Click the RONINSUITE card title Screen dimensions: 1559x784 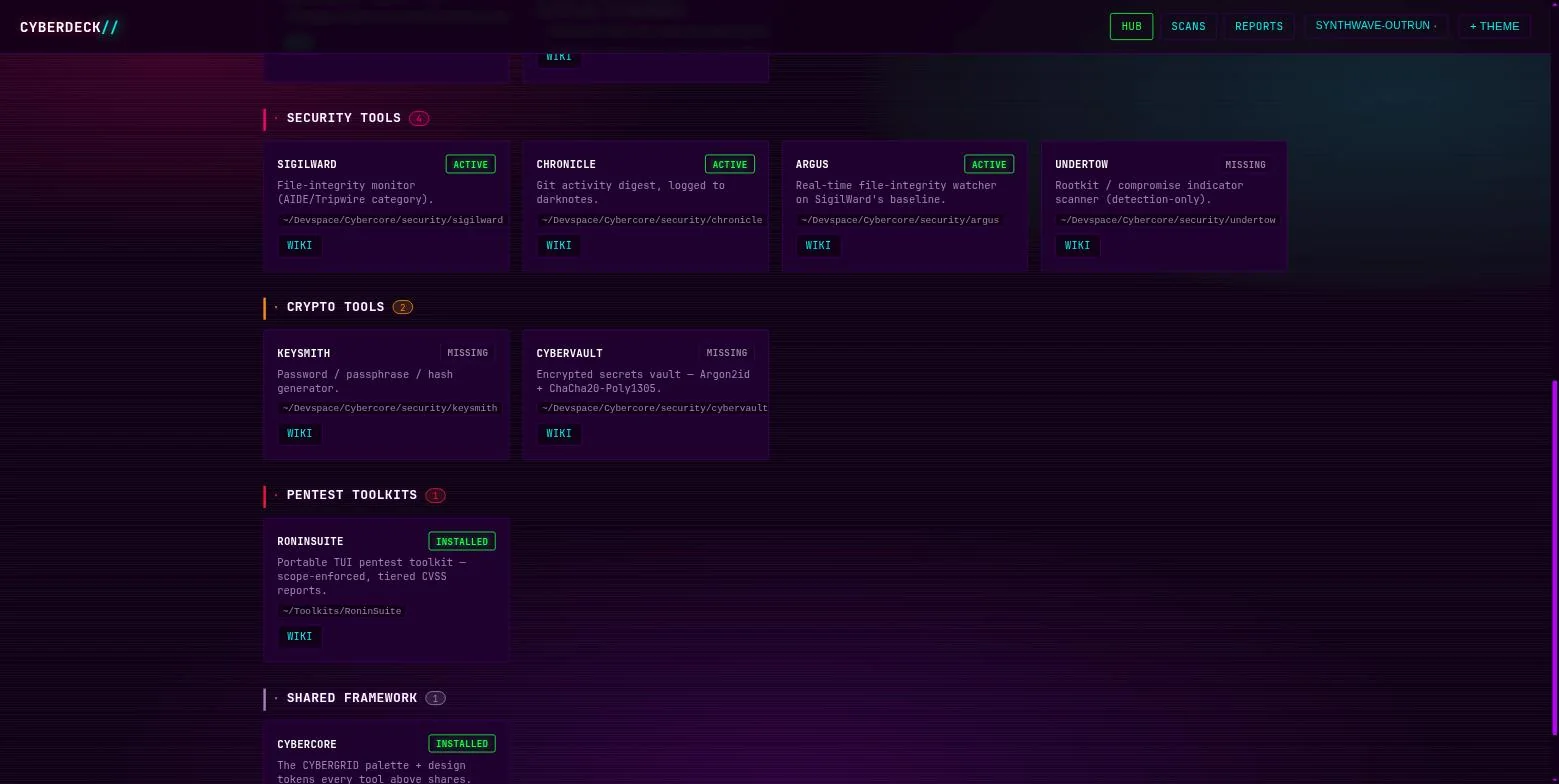[310, 542]
